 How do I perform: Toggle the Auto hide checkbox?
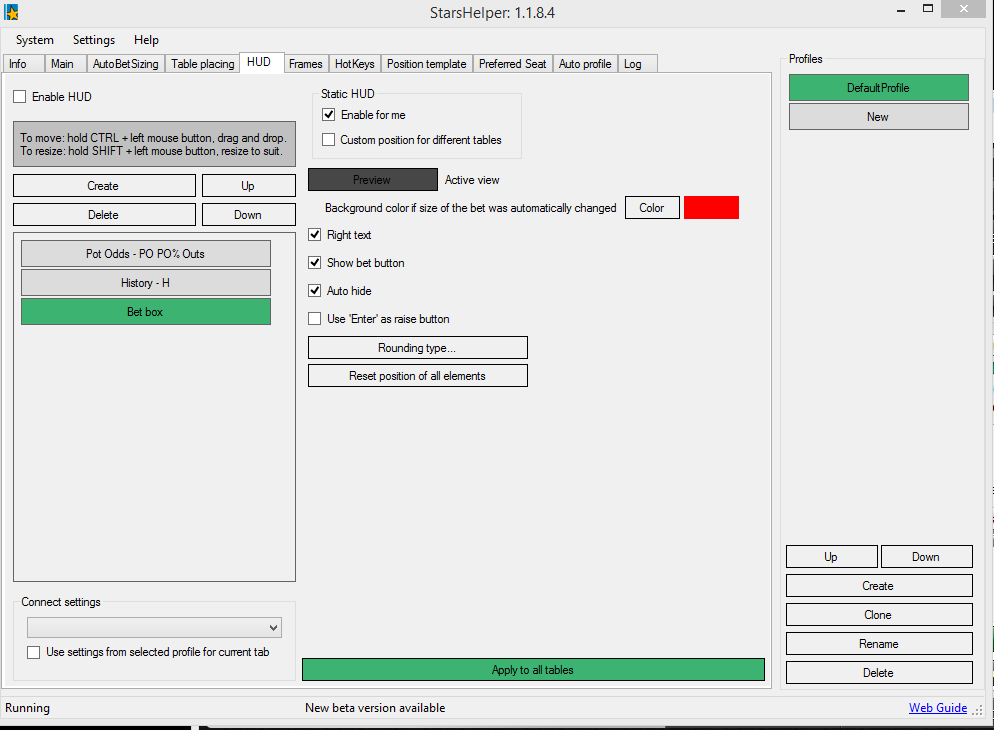click(x=314, y=291)
